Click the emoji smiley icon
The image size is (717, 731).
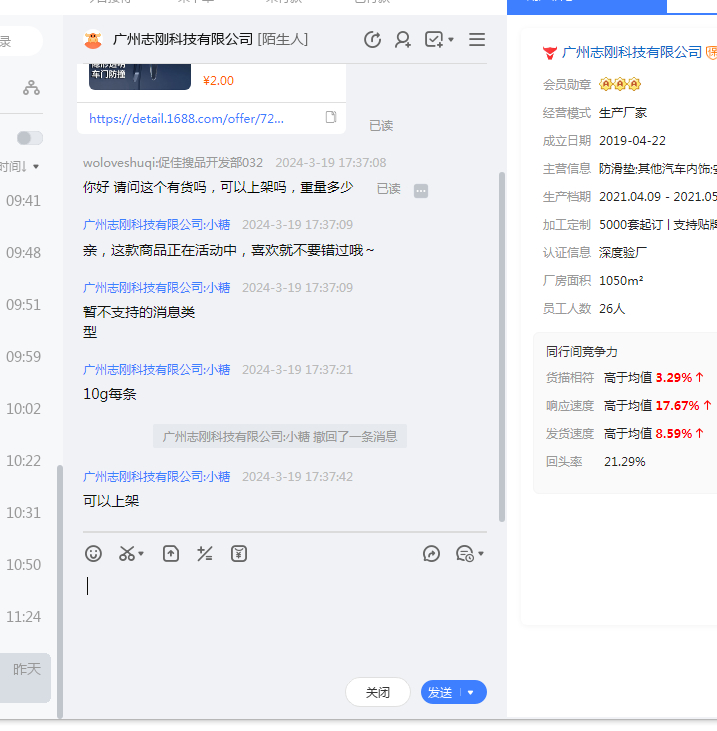tap(93, 553)
